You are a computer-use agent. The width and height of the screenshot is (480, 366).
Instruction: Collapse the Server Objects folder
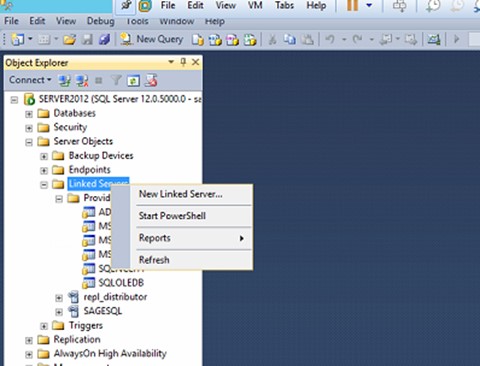(x=29, y=142)
